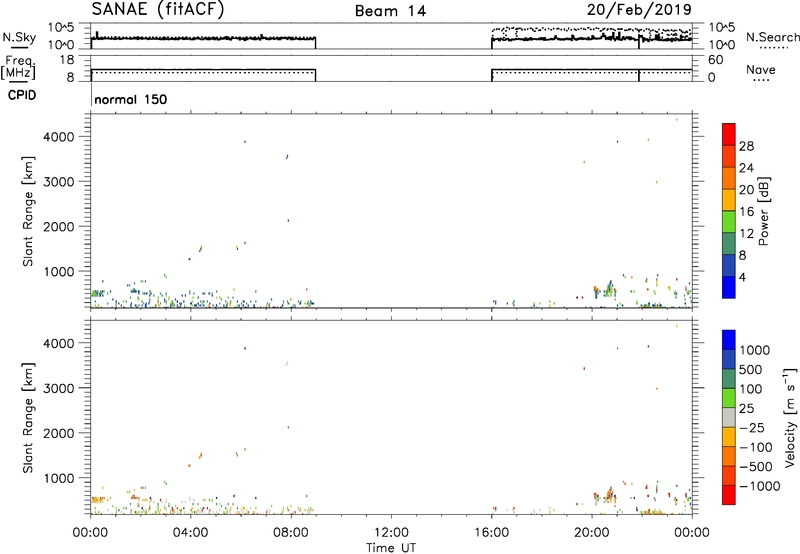Select the red segment above 28 dB
The height and width of the screenshot is (554, 800).
[x=729, y=134]
